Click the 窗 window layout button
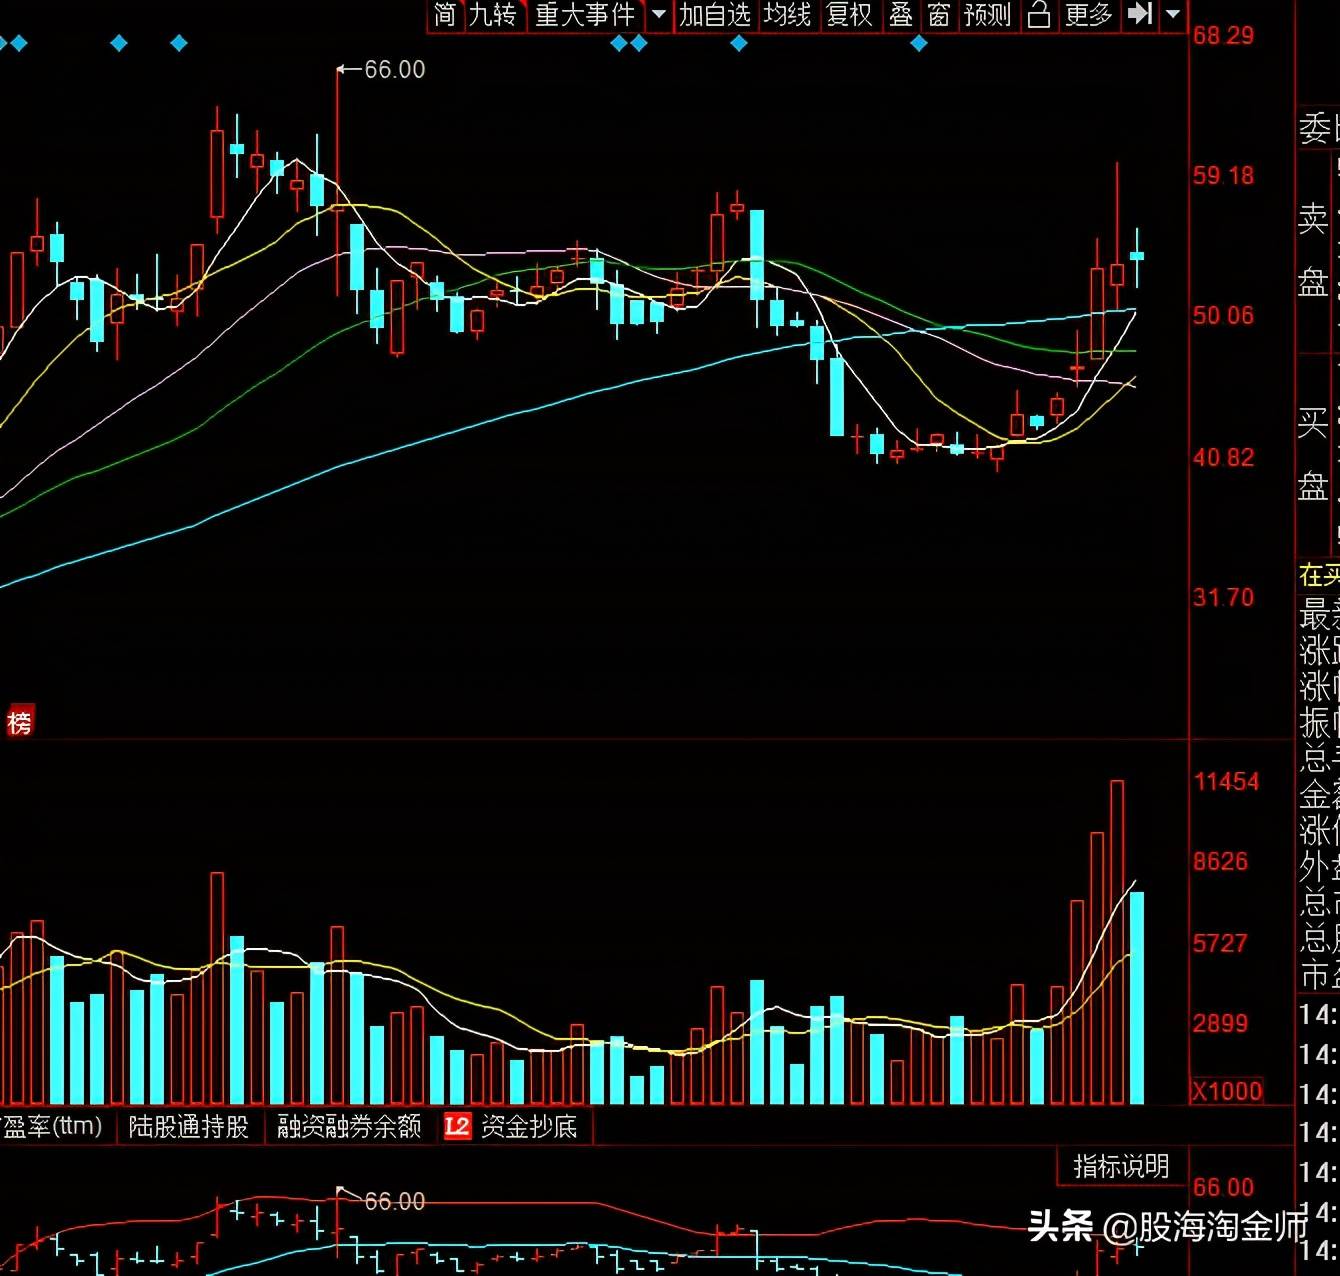 coord(938,15)
